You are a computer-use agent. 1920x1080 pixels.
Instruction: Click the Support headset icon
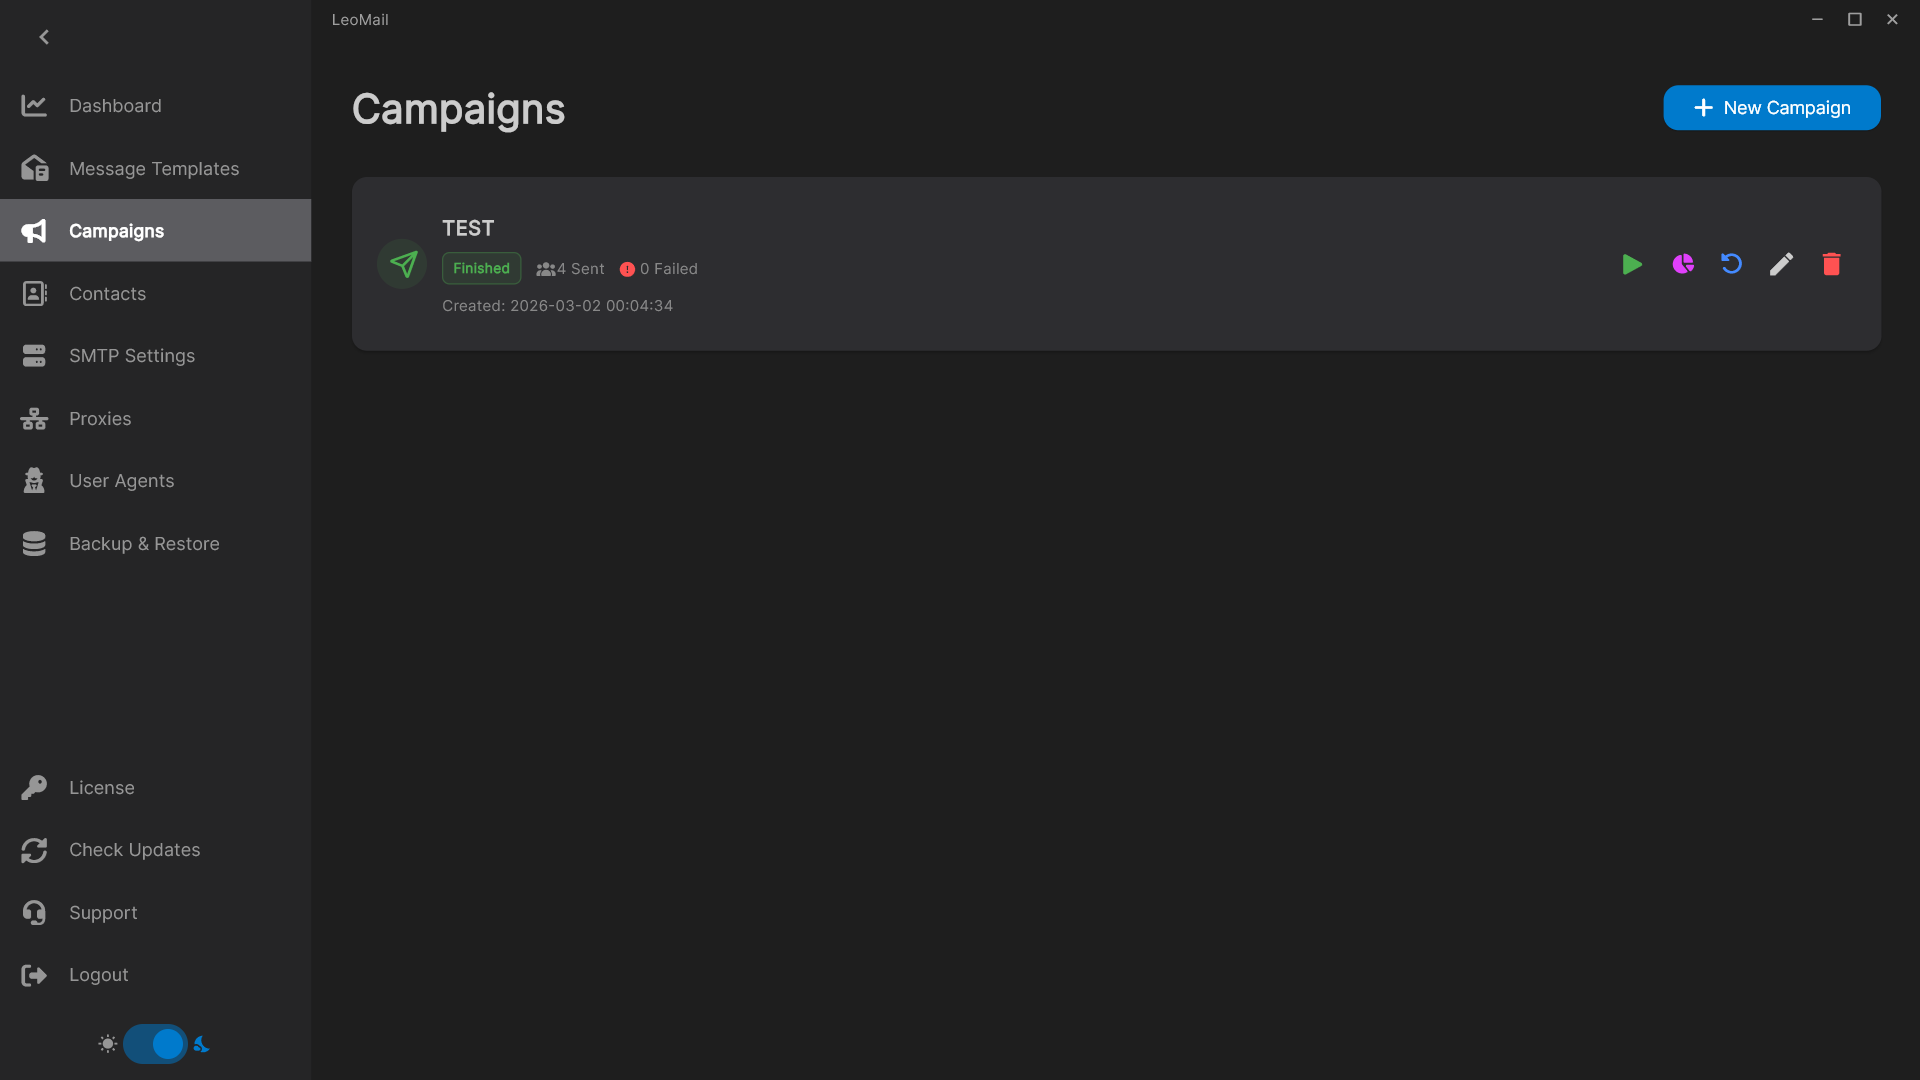tap(34, 913)
